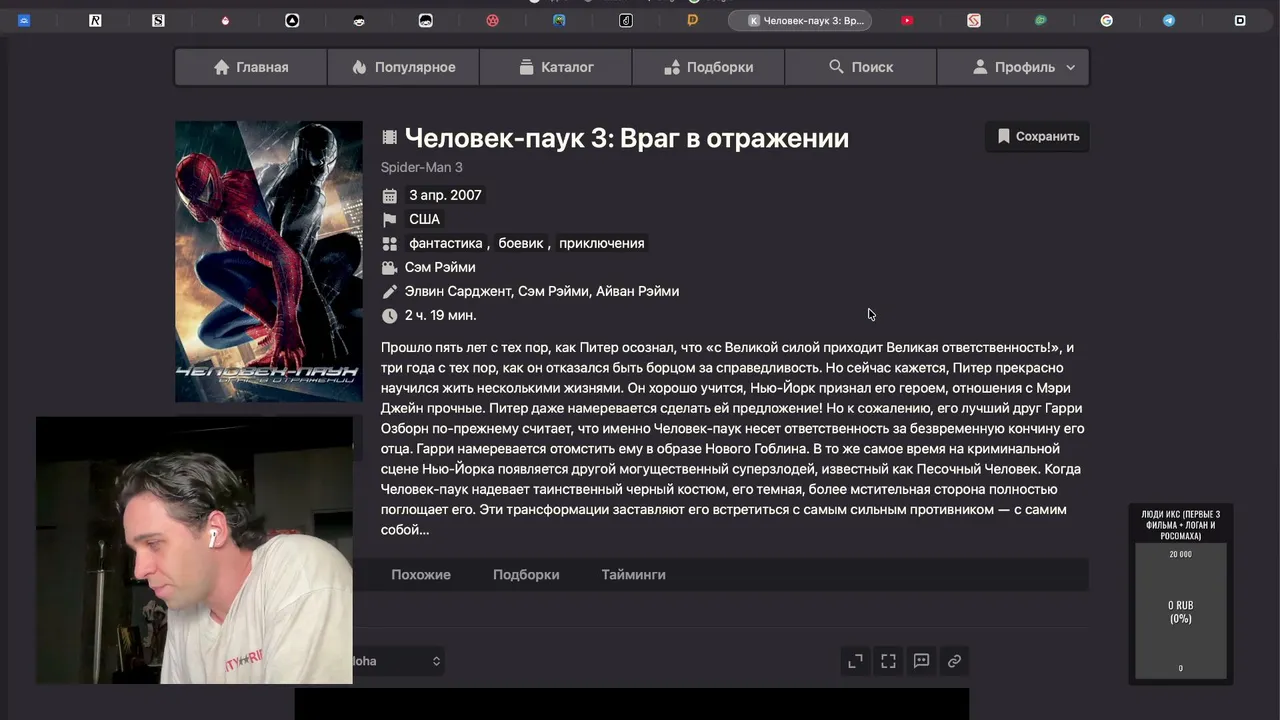Image resolution: width=1280 pixels, height=720 pixels.
Task: Click the genres grid icon
Action: click(x=390, y=244)
